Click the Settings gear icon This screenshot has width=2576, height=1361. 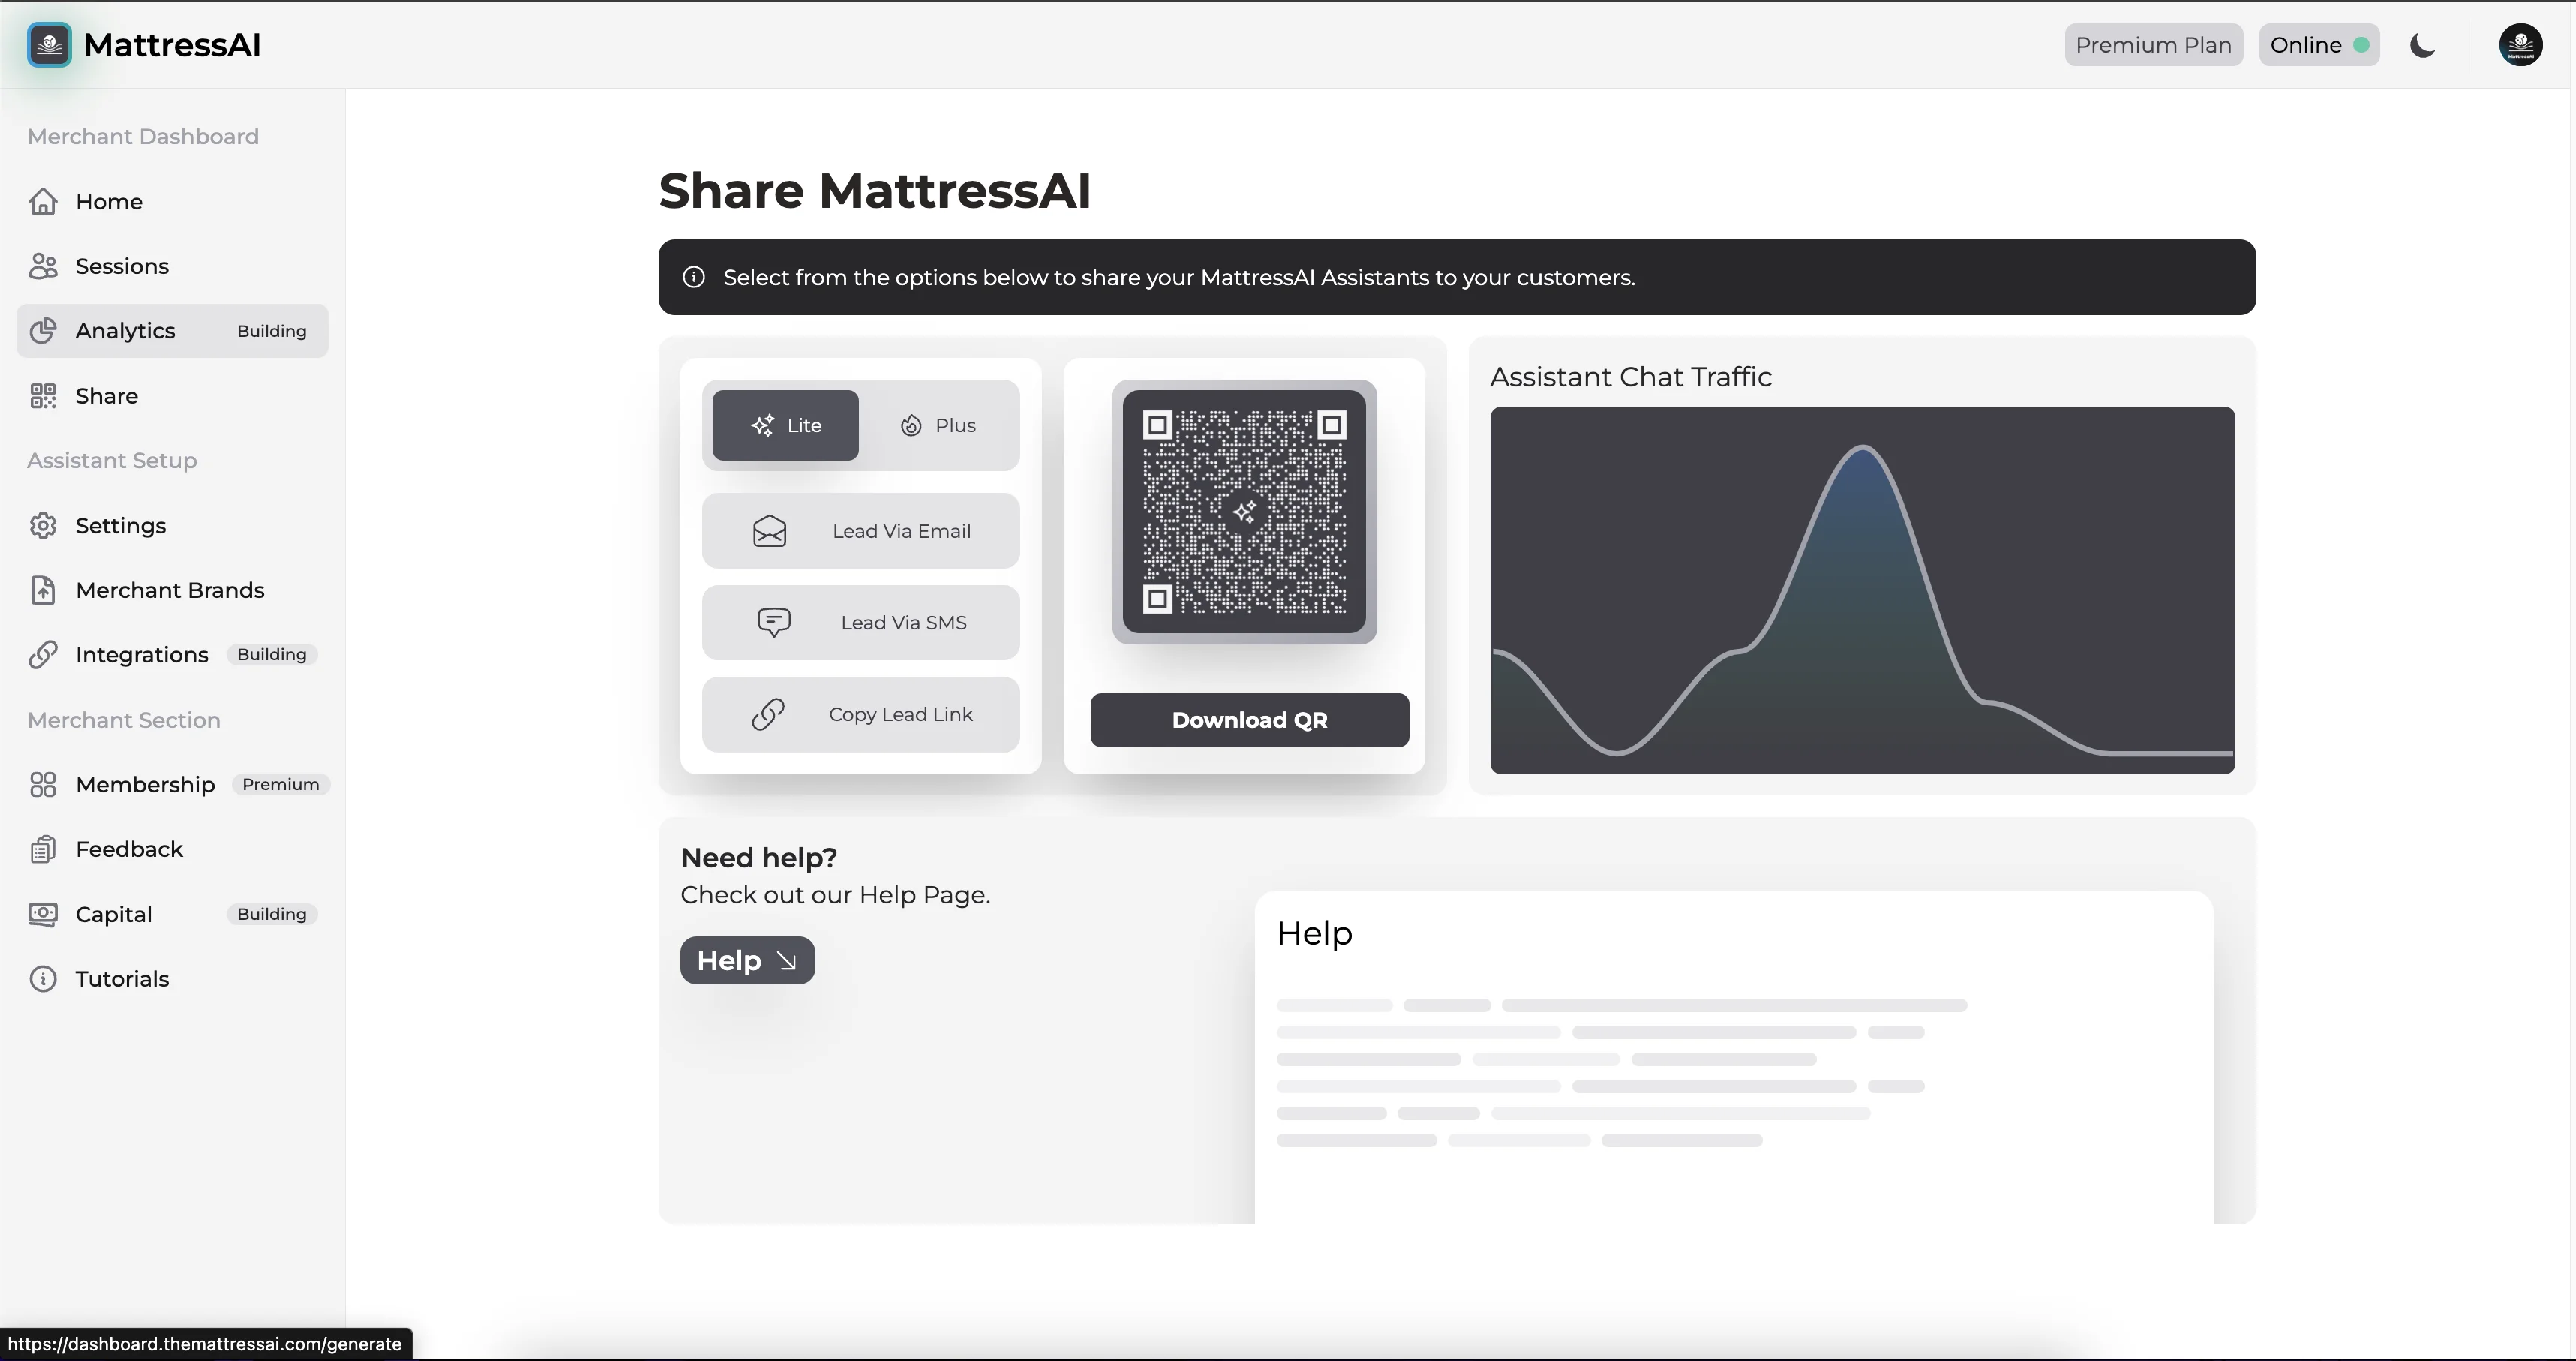pos(43,526)
